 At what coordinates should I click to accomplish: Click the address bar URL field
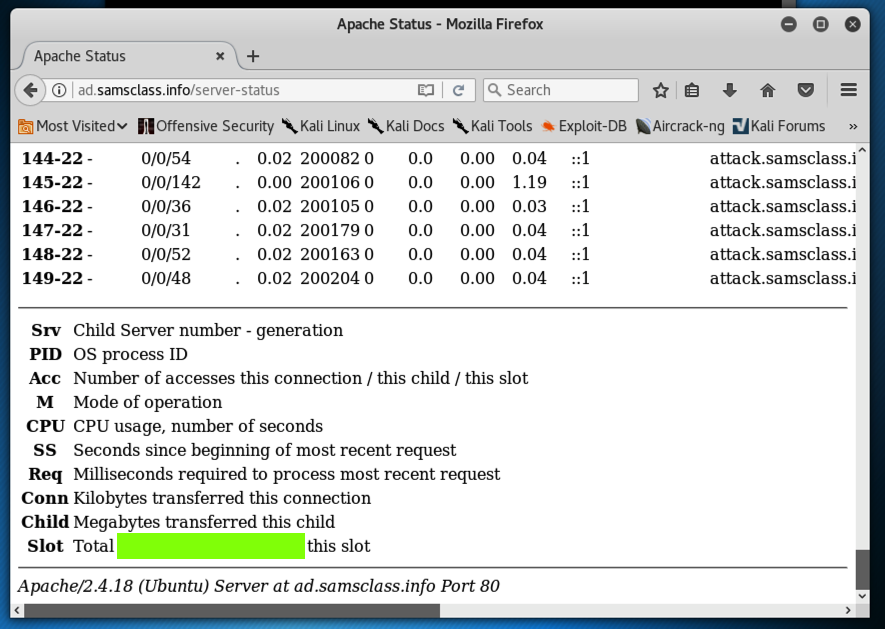click(240, 90)
